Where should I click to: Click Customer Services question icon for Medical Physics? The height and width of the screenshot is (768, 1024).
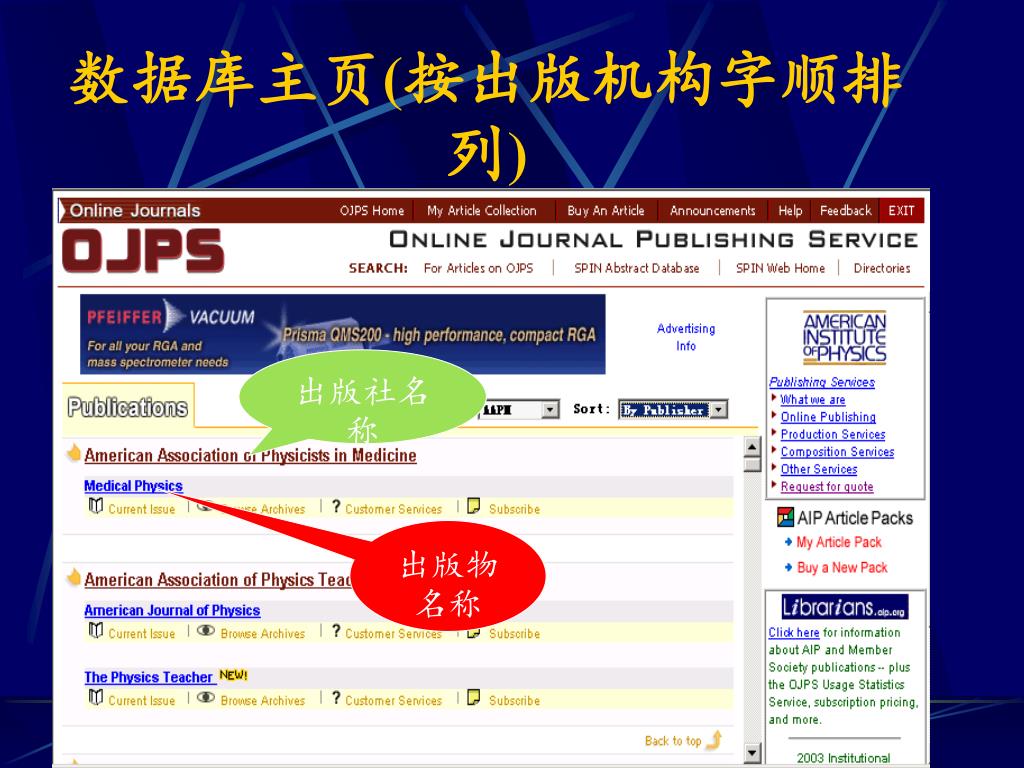[x=336, y=506]
